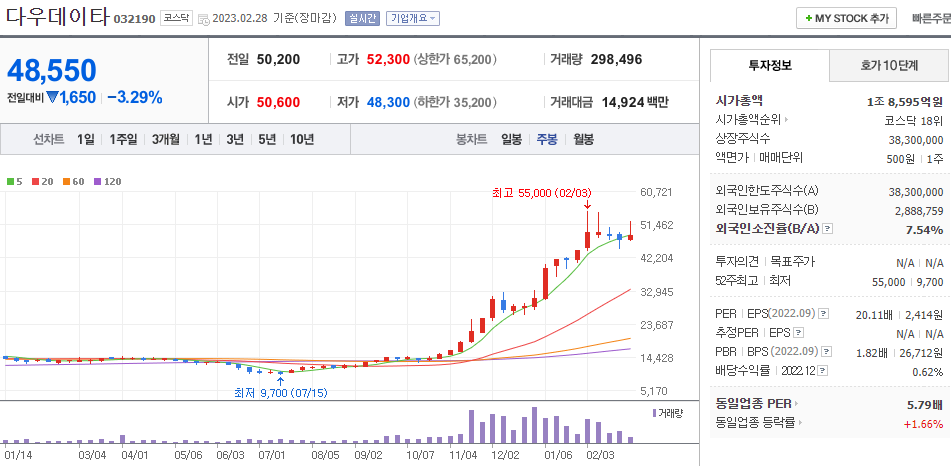Select the 5년 line chart range

tap(267, 139)
